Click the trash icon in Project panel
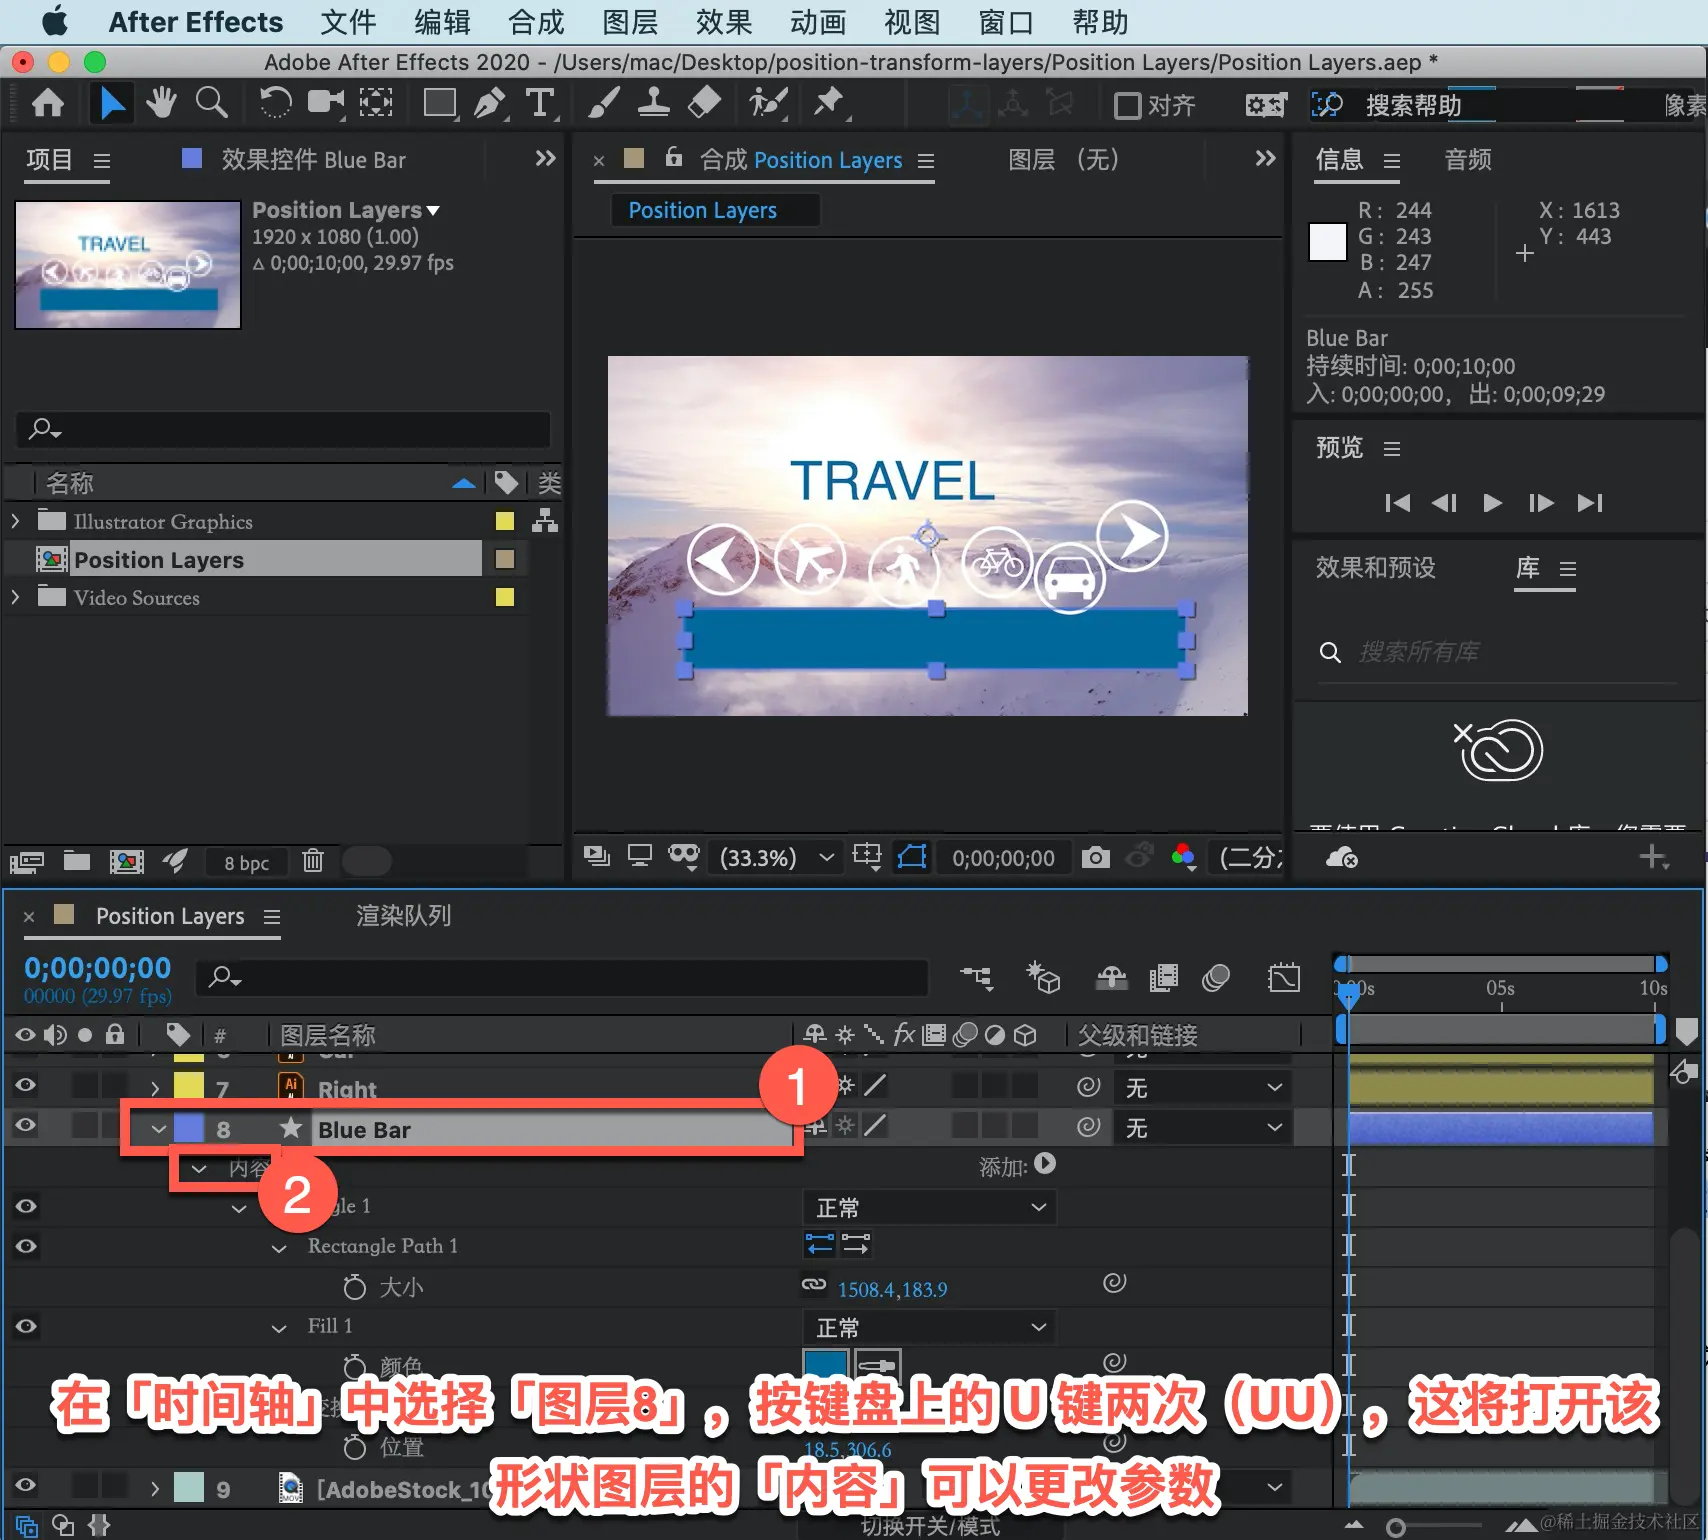 [x=313, y=861]
